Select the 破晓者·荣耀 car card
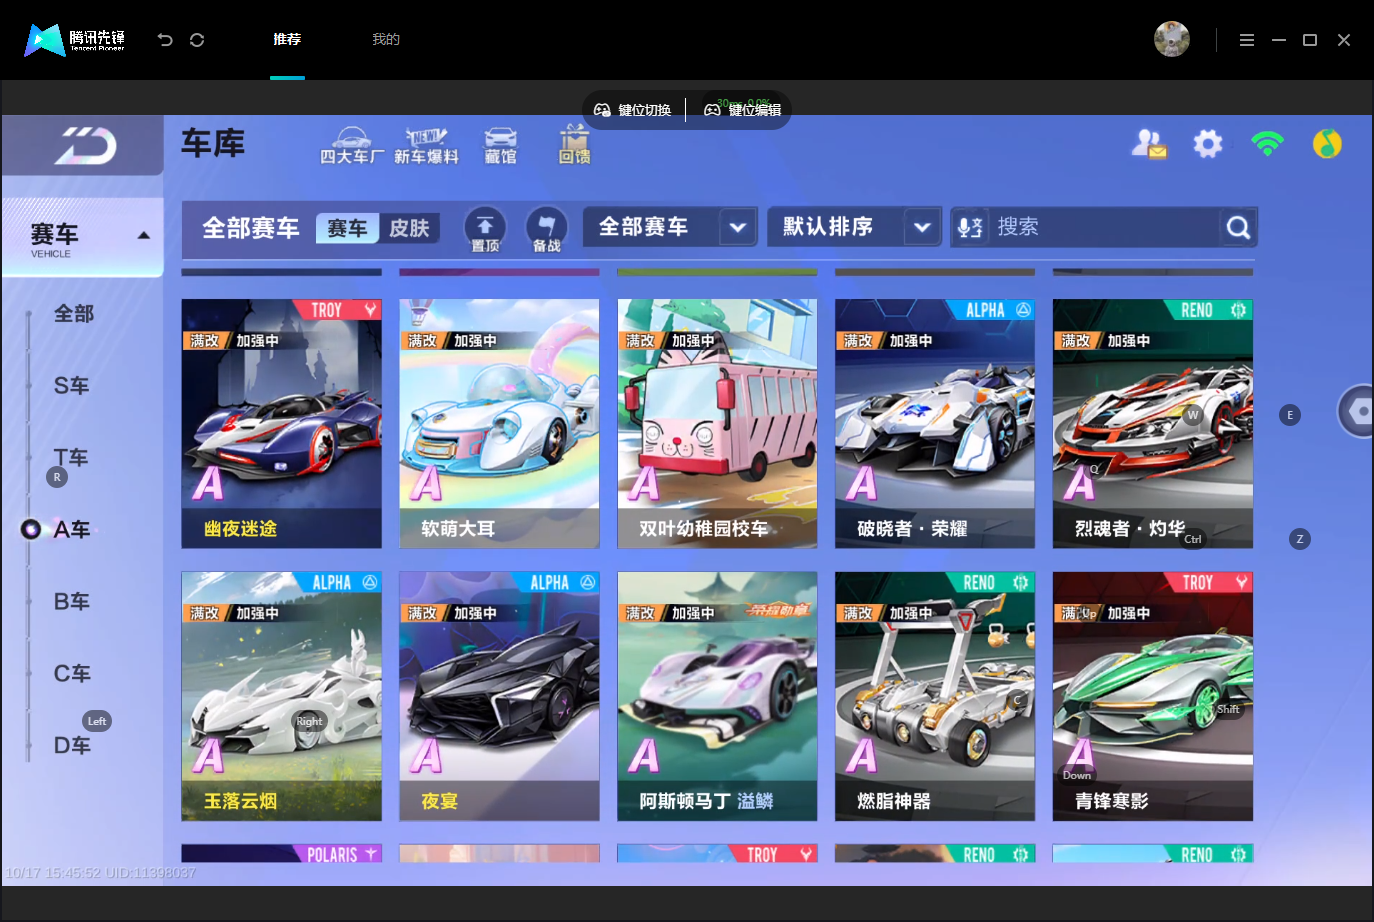The image size is (1374, 922). [x=935, y=424]
